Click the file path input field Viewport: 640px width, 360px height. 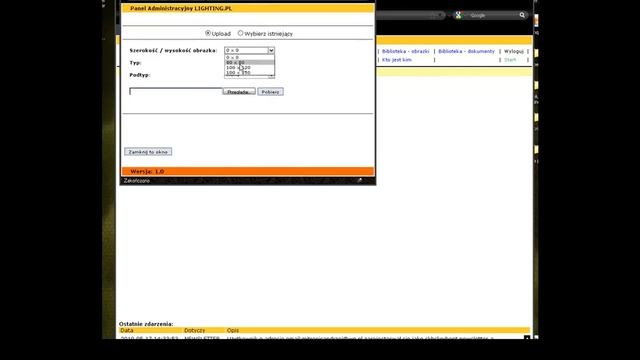coord(176,91)
